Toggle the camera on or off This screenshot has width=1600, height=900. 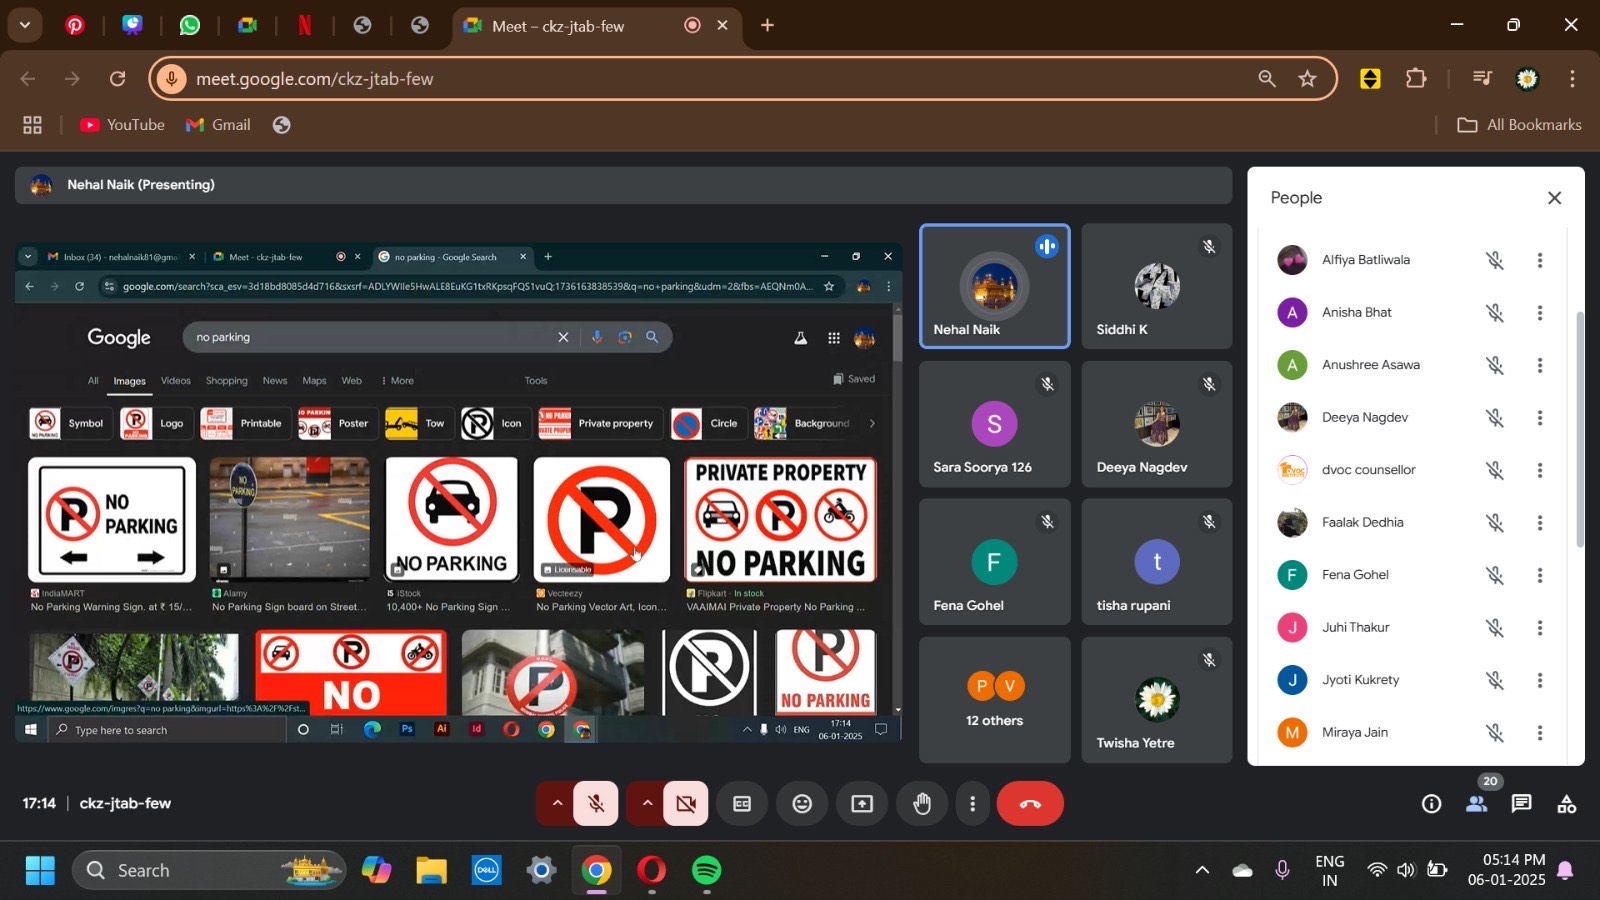[x=686, y=804]
